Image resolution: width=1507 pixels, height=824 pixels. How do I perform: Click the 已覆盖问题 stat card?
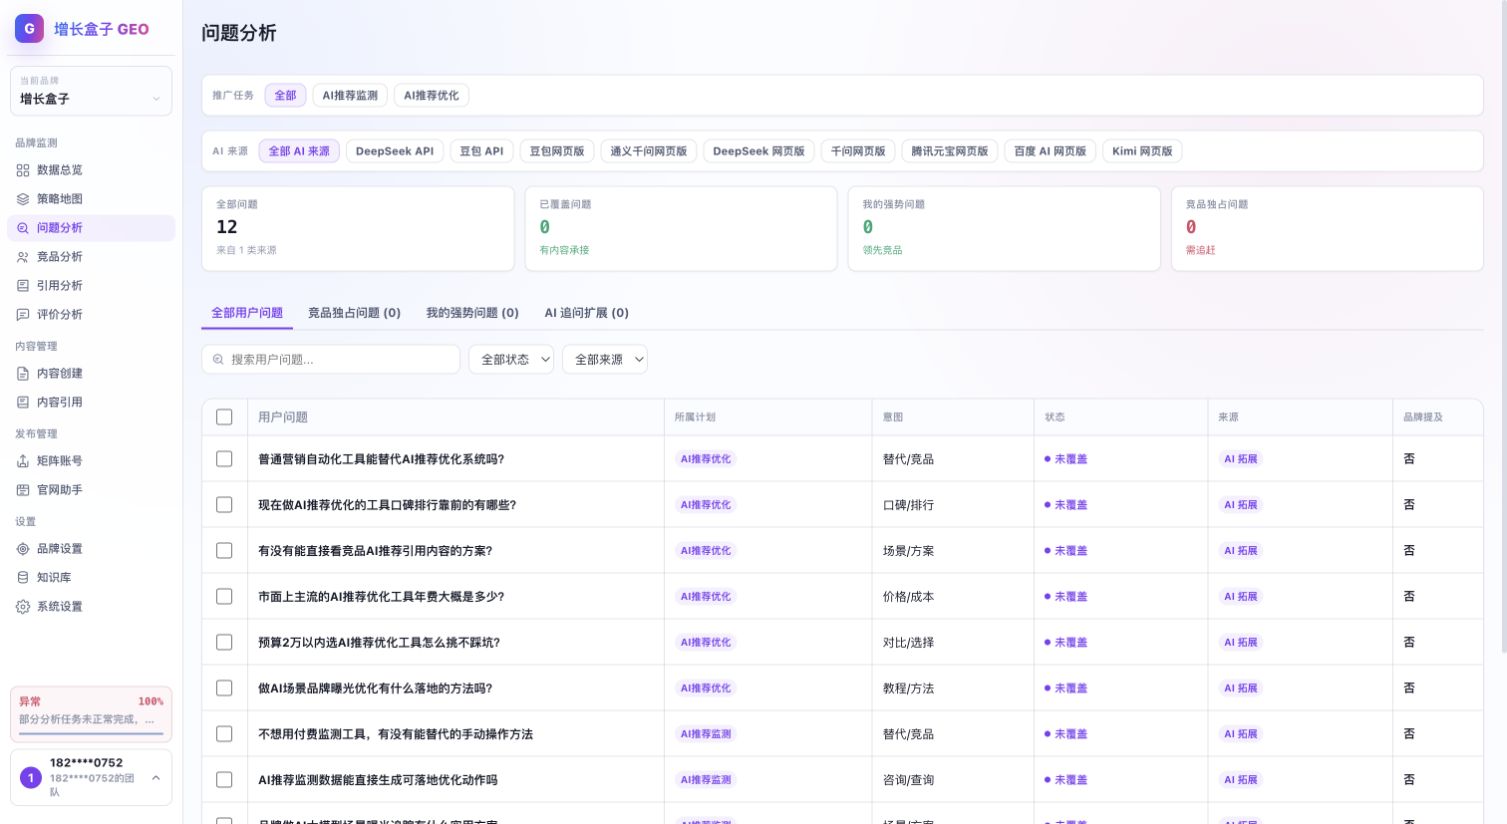pyautogui.click(x=681, y=228)
